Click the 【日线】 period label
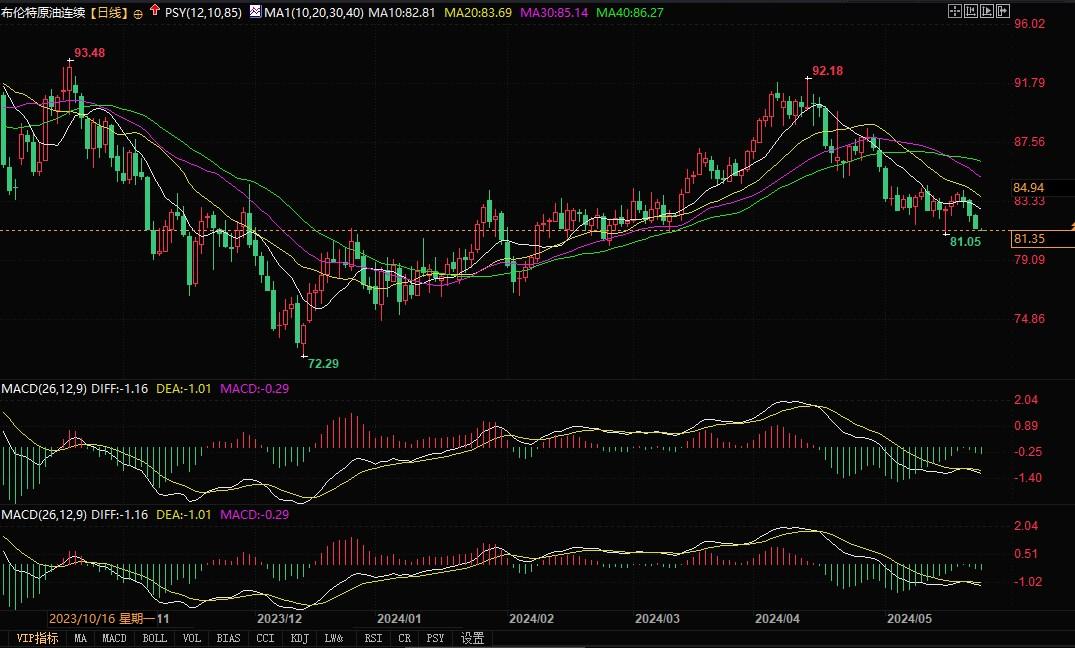 coord(109,12)
